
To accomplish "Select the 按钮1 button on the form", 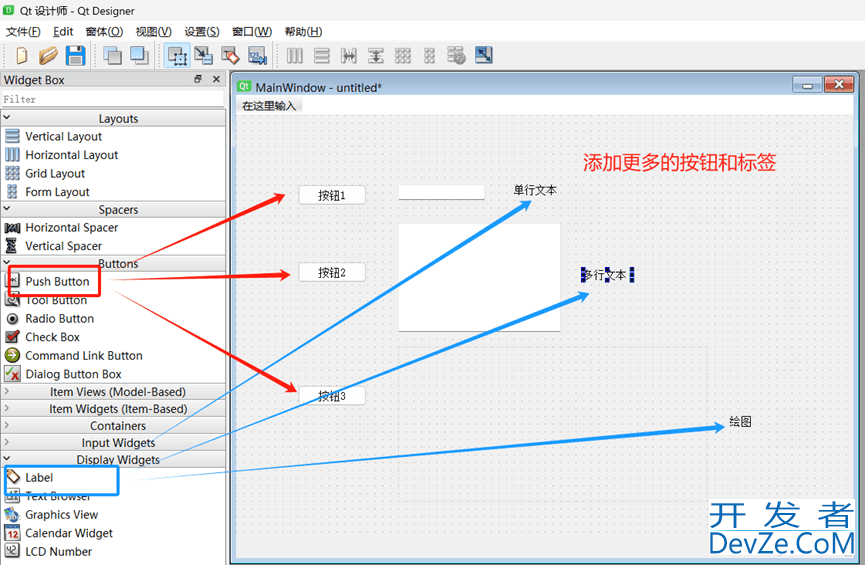I will (332, 195).
